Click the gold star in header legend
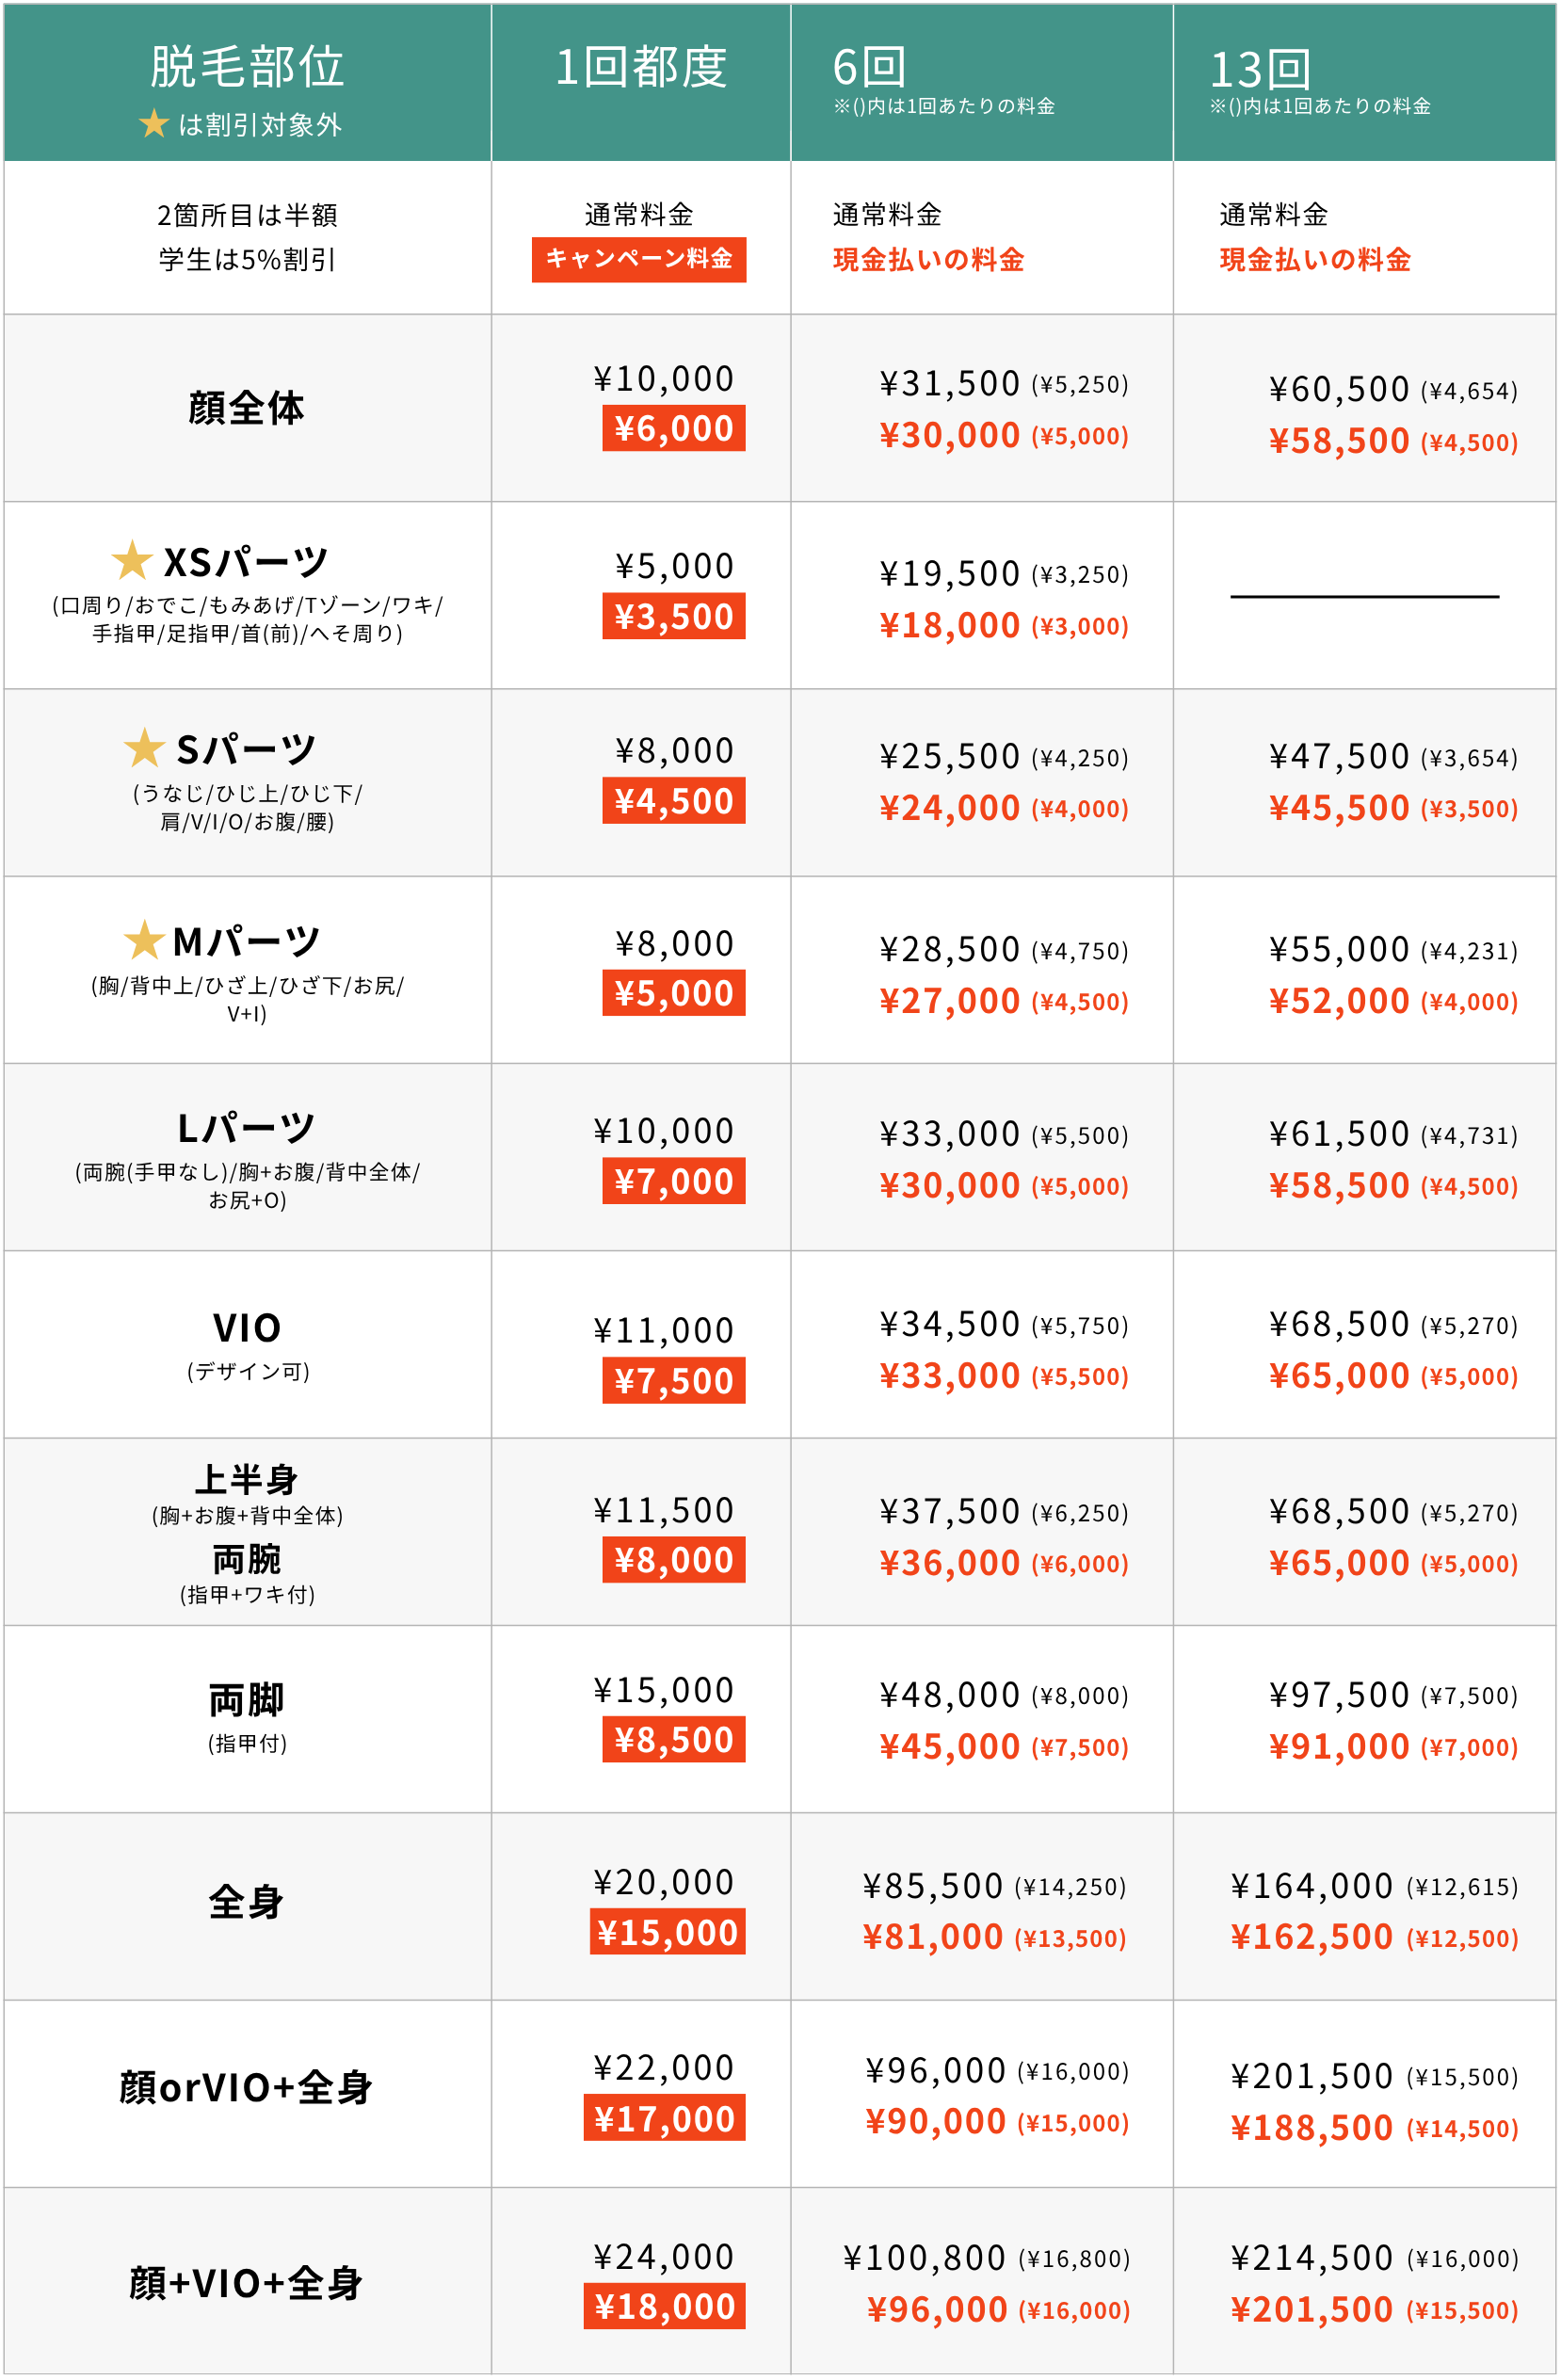Image resolution: width=1561 pixels, height=2380 pixels. (x=154, y=124)
